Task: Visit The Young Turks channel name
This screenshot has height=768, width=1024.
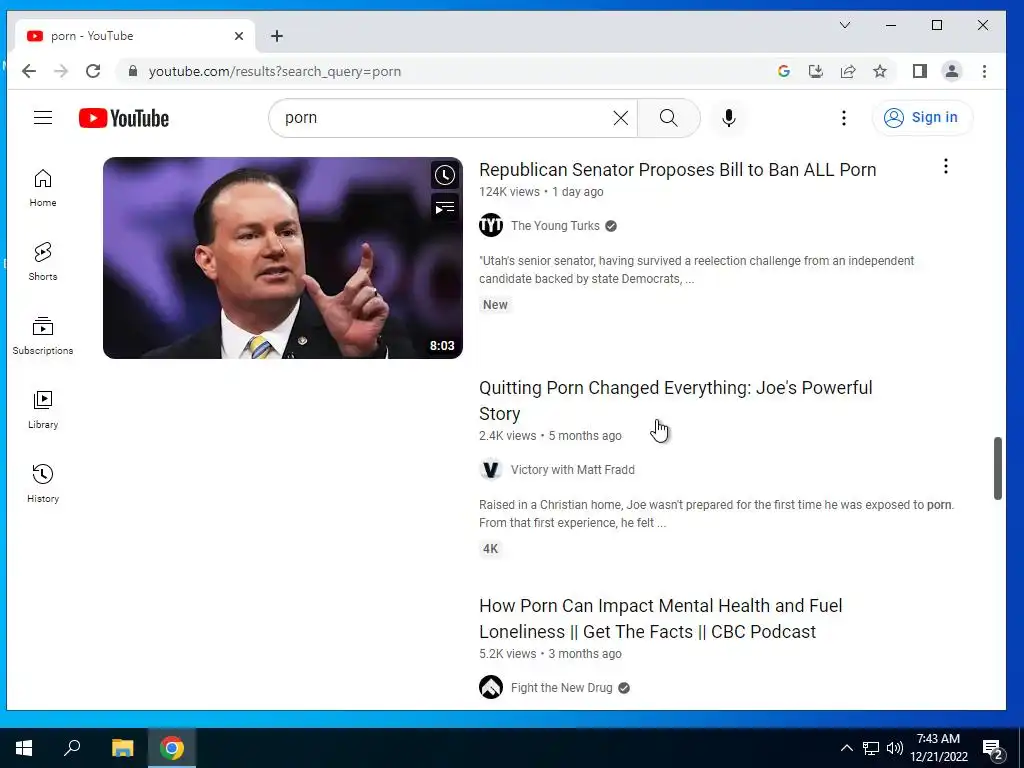Action: pyautogui.click(x=555, y=226)
